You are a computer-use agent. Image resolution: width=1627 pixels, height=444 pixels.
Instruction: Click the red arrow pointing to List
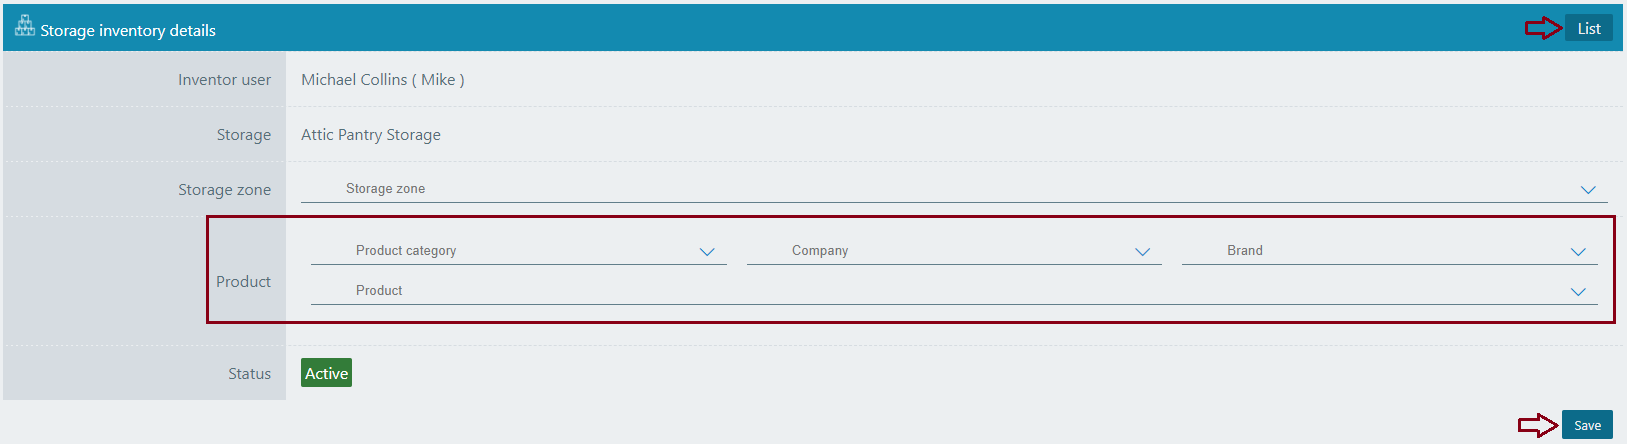[1543, 29]
